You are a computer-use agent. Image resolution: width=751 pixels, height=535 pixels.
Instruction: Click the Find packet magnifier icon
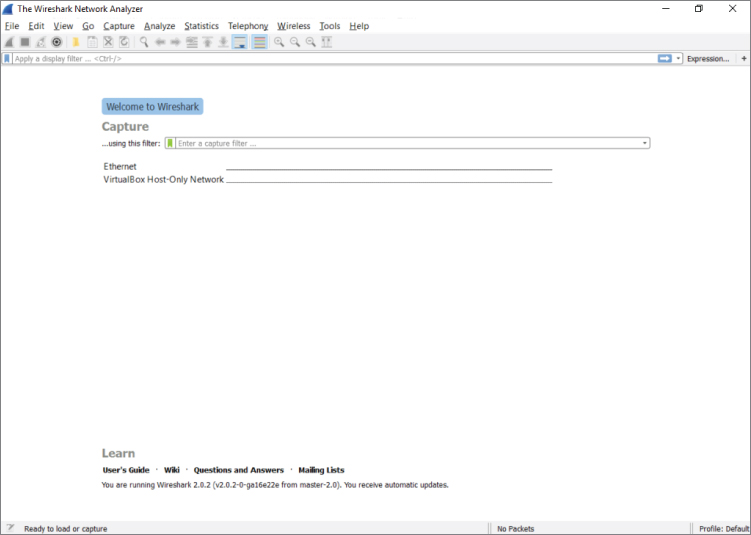(x=144, y=42)
